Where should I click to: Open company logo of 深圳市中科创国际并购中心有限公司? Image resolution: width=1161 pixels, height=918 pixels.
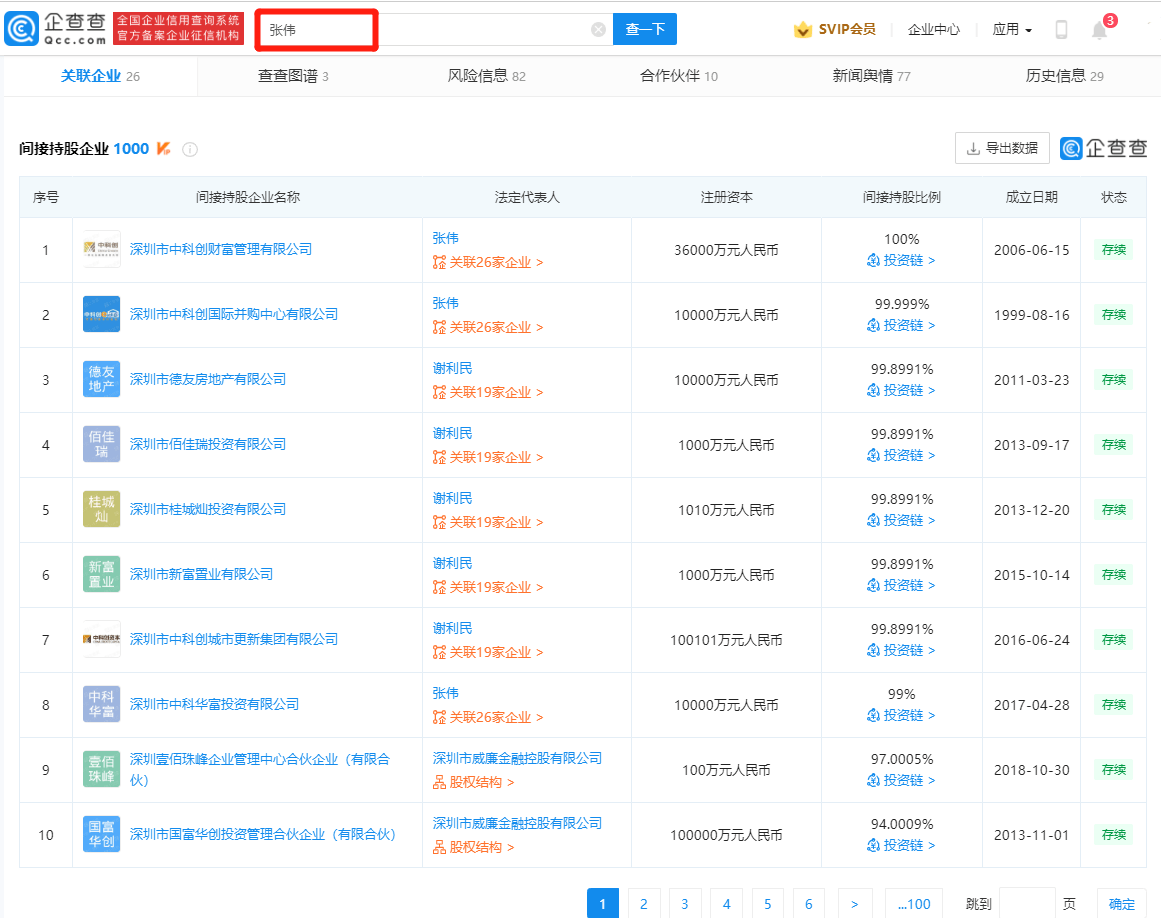click(101, 315)
